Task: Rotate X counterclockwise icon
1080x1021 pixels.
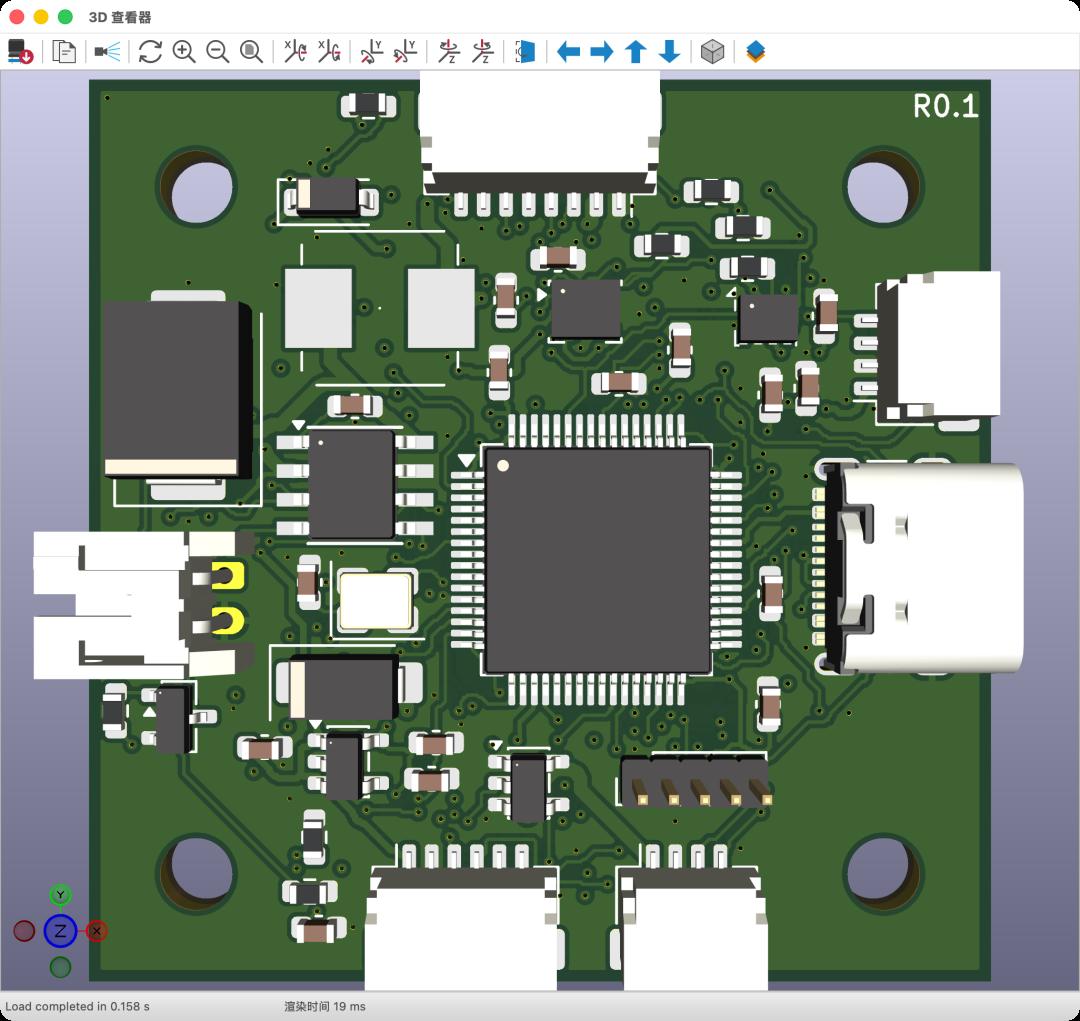Action: 329,52
